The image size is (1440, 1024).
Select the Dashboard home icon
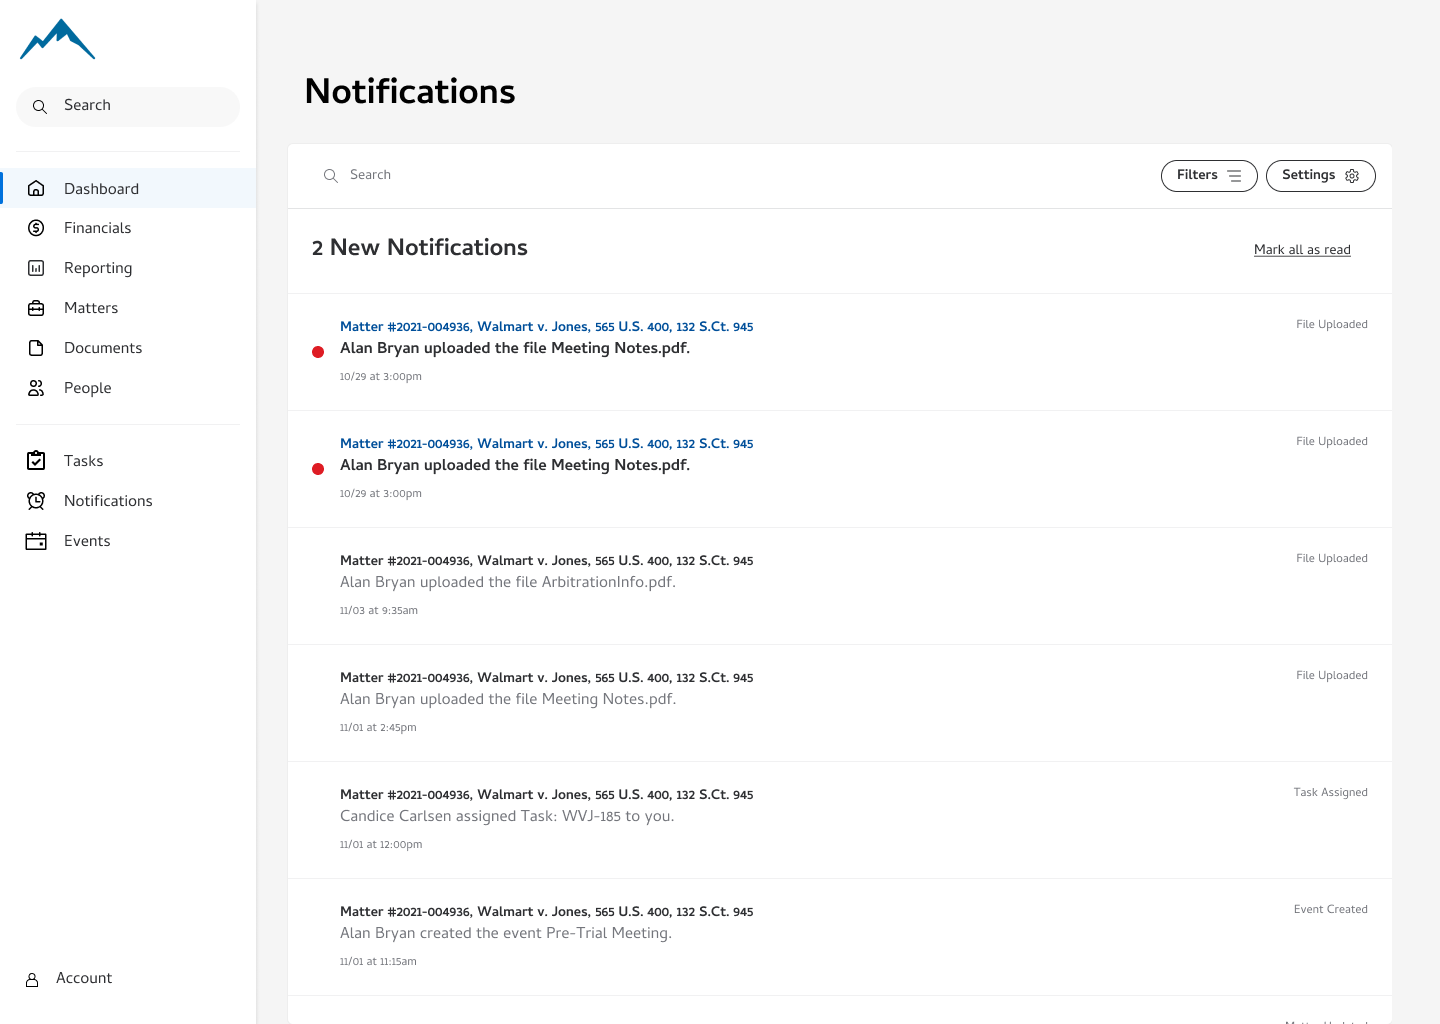point(36,188)
